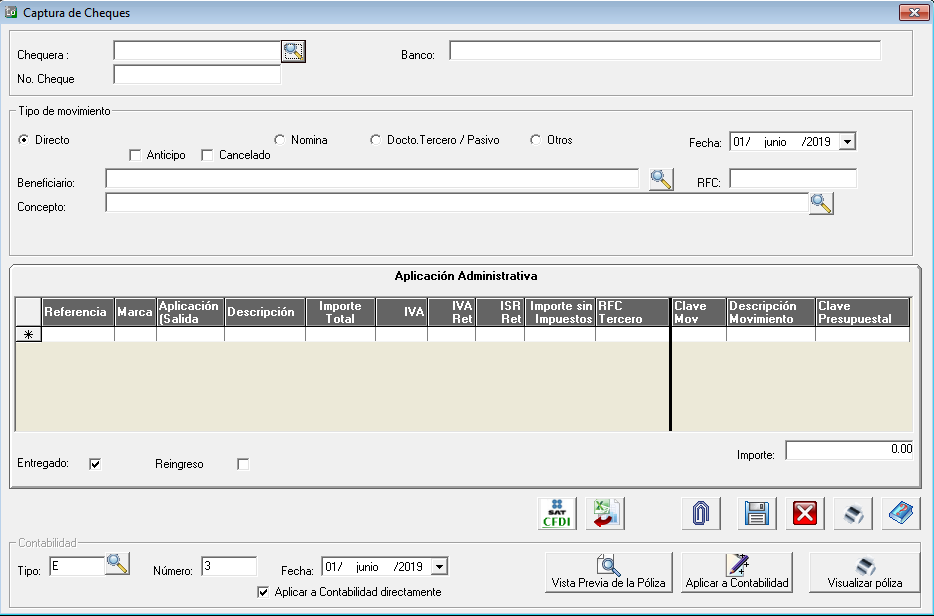Toggle the Entregado checkbox
This screenshot has height=616, width=934.
(96, 464)
